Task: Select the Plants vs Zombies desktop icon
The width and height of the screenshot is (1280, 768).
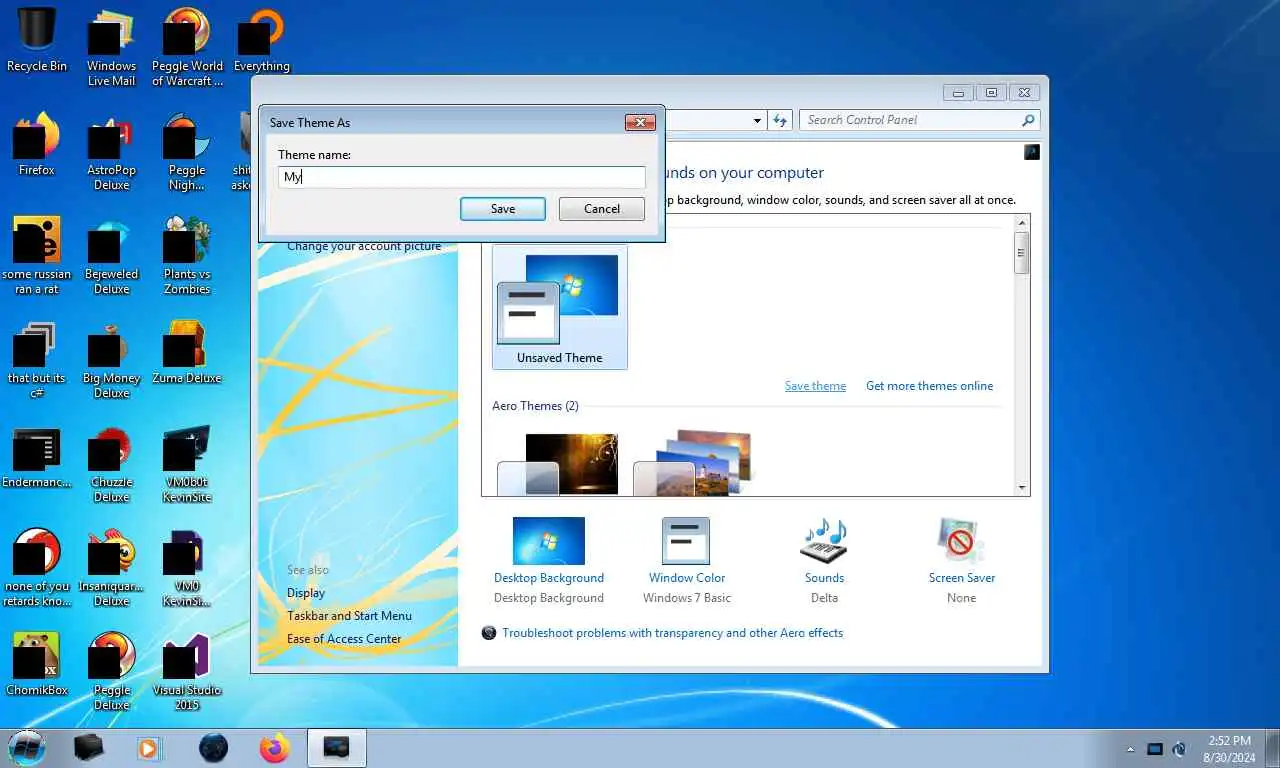Action: (x=187, y=256)
